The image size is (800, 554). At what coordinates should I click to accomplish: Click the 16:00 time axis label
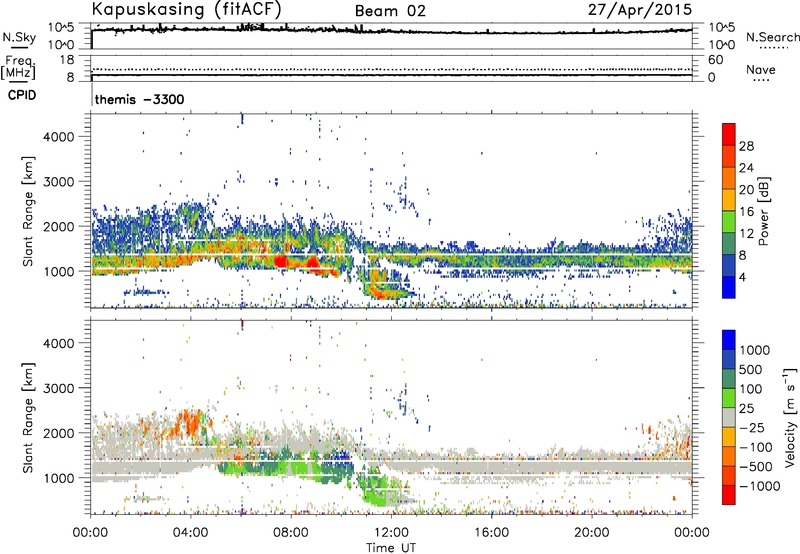point(491,533)
